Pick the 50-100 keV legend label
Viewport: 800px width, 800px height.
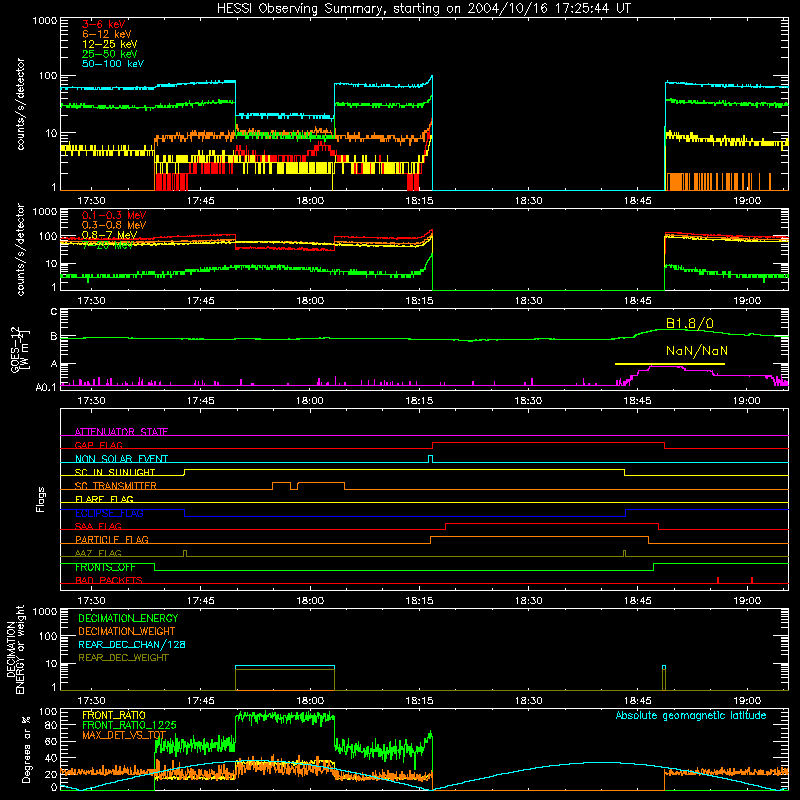click(x=113, y=64)
